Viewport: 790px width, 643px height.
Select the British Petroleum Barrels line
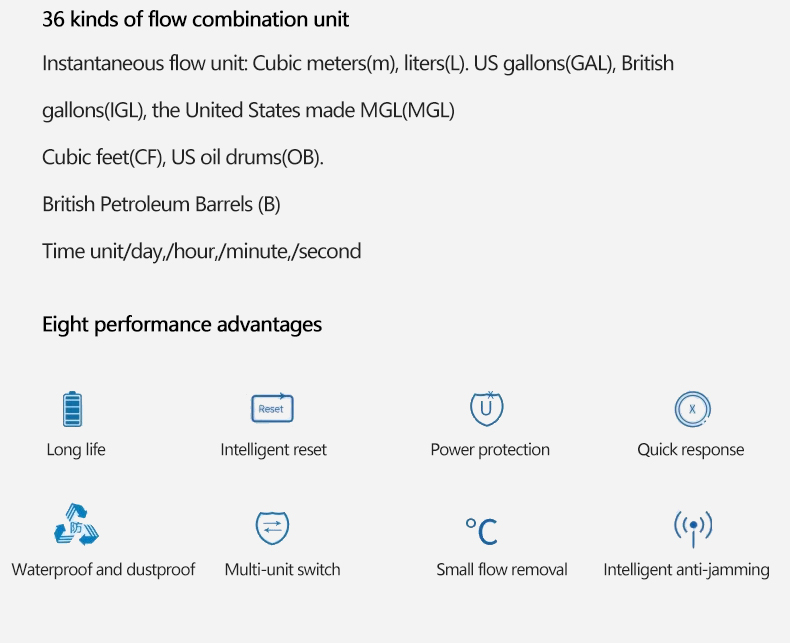click(161, 205)
